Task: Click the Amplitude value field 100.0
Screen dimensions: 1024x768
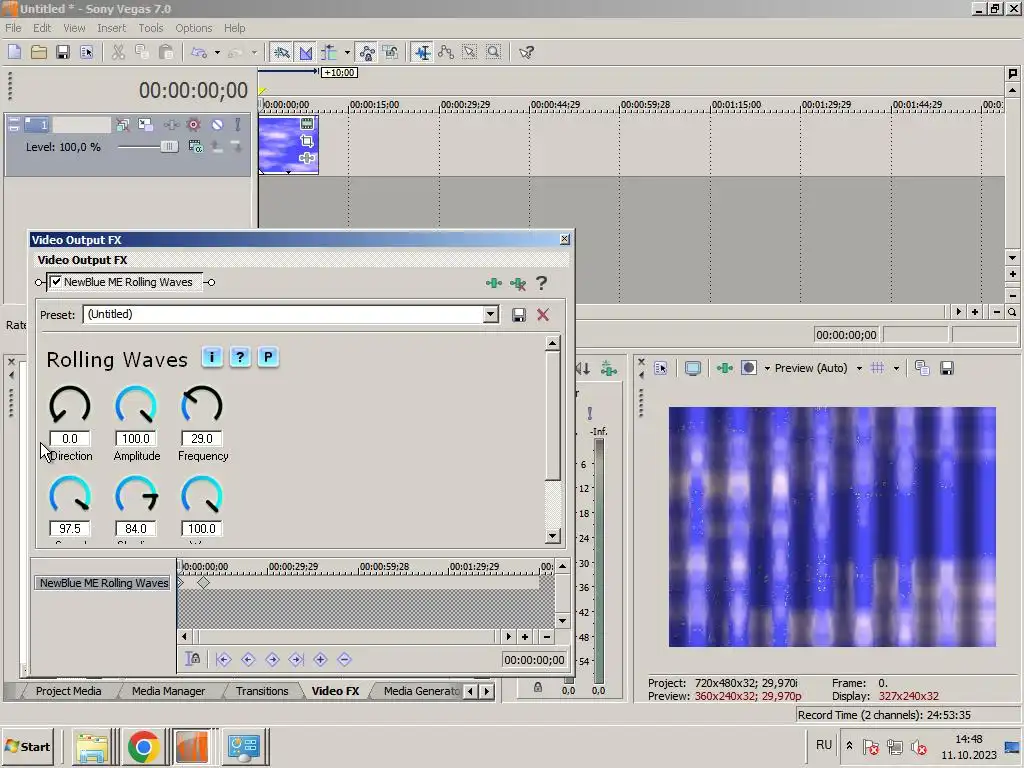Action: tap(136, 439)
